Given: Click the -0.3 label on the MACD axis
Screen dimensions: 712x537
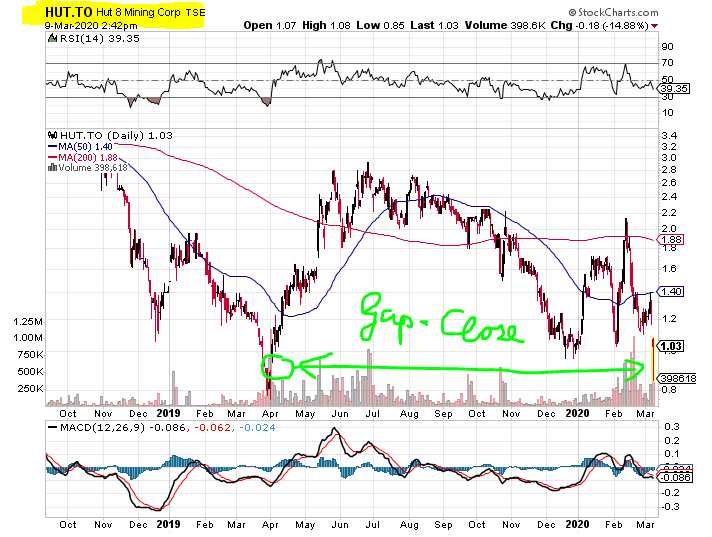Looking at the screenshot, I should click(669, 507).
